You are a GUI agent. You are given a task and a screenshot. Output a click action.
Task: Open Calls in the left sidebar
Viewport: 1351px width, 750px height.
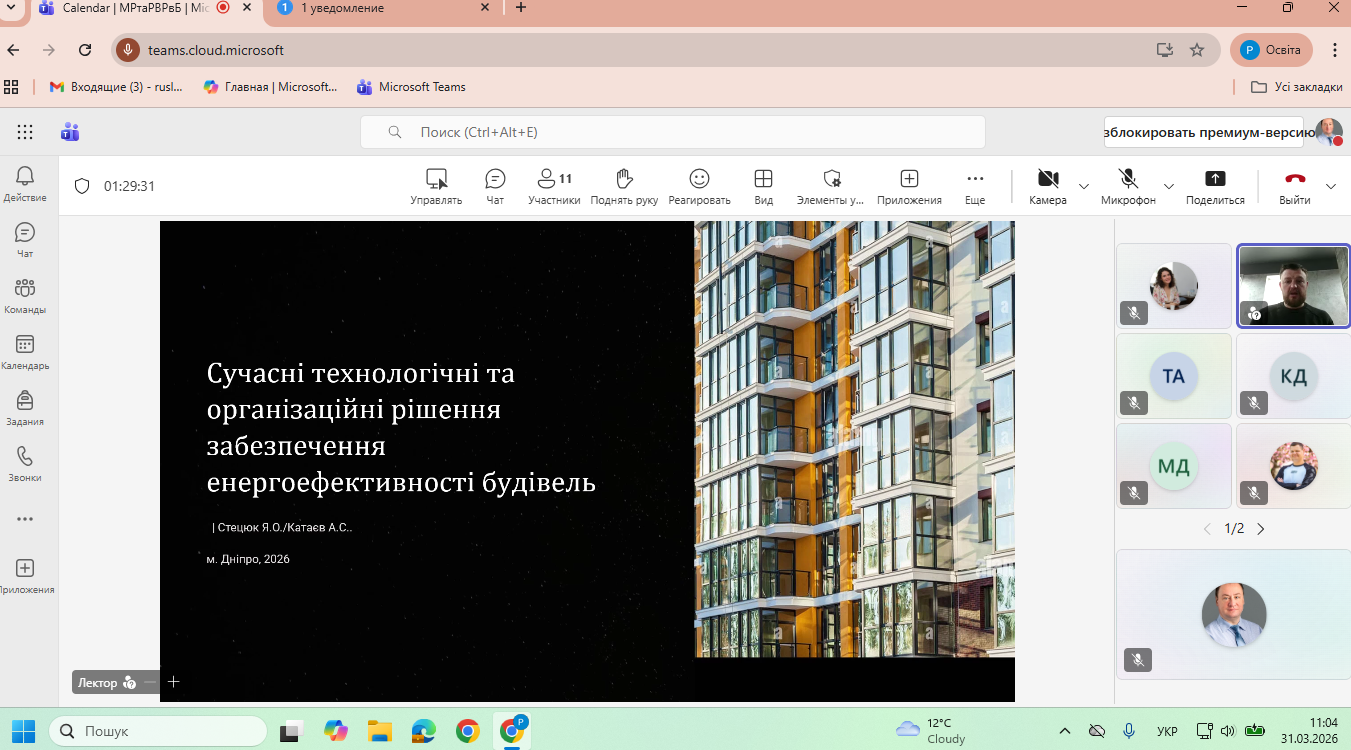coord(25,463)
